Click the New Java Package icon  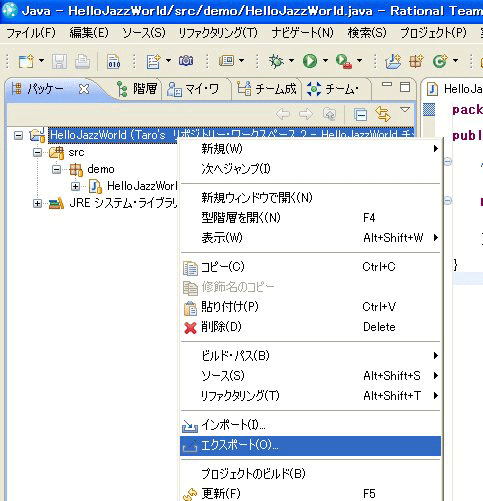click(x=416, y=61)
